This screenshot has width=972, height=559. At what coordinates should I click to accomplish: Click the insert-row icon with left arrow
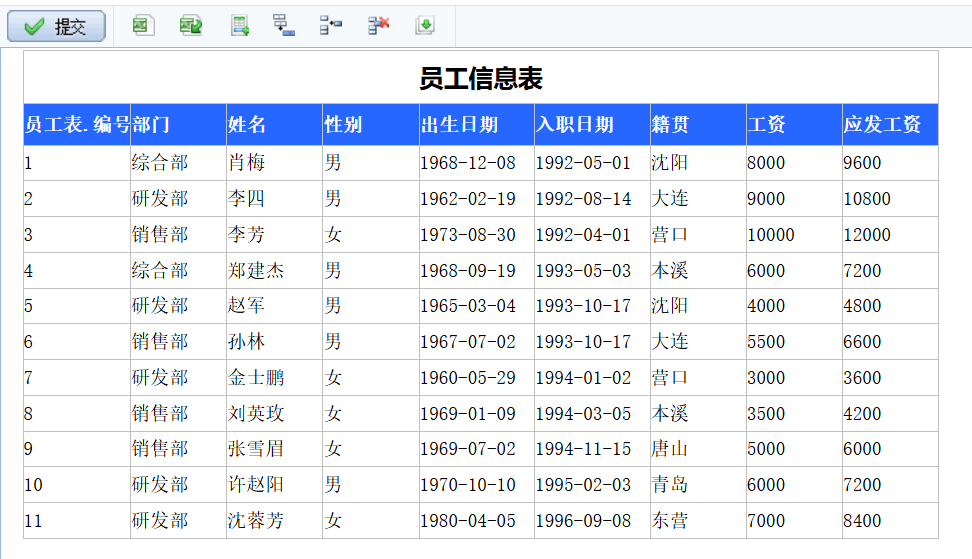coord(331,26)
